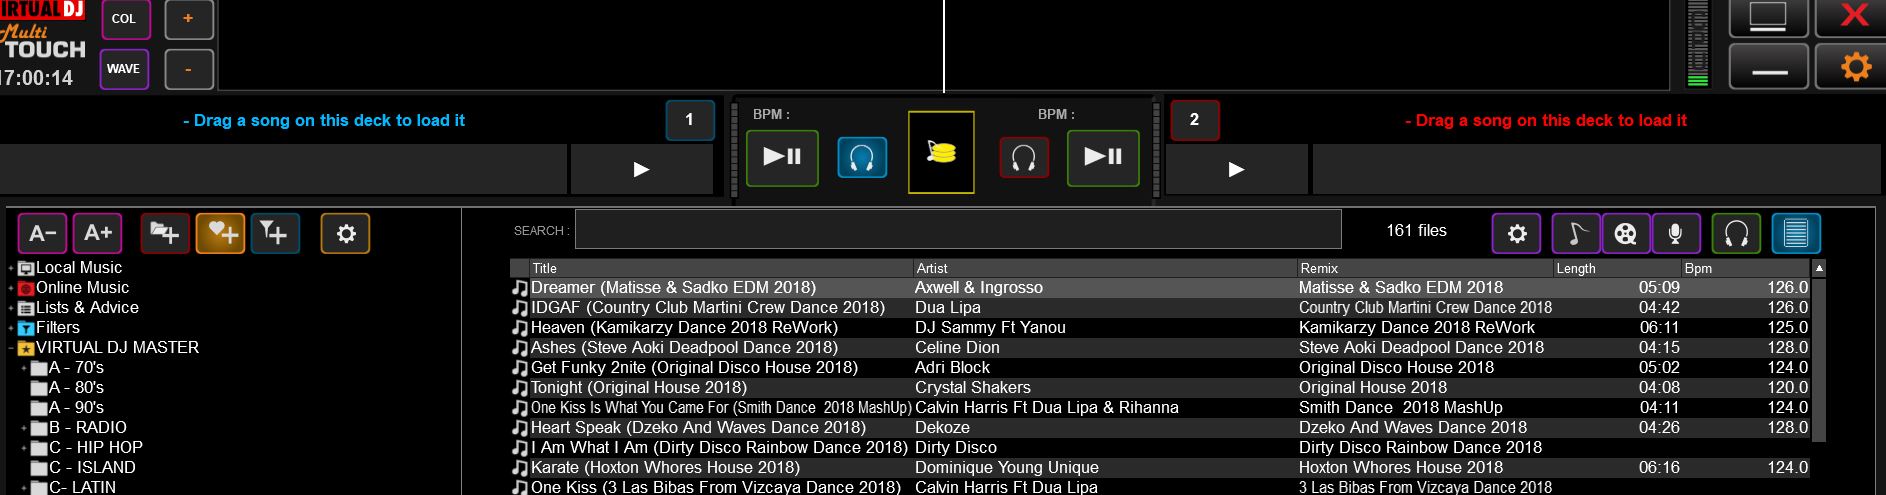Select the Get Funky 2nite track
Image resolution: width=1886 pixels, height=495 pixels.
tap(1160, 368)
